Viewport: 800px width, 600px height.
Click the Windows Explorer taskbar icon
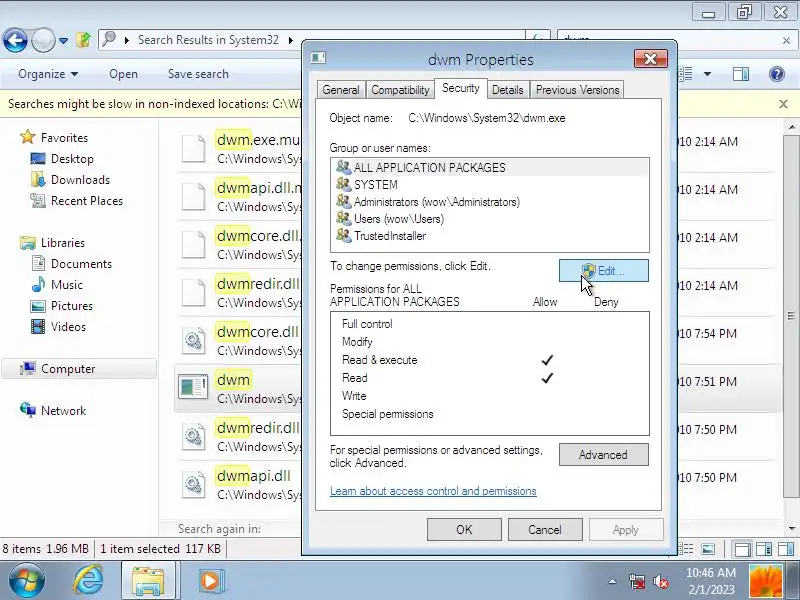click(x=148, y=581)
